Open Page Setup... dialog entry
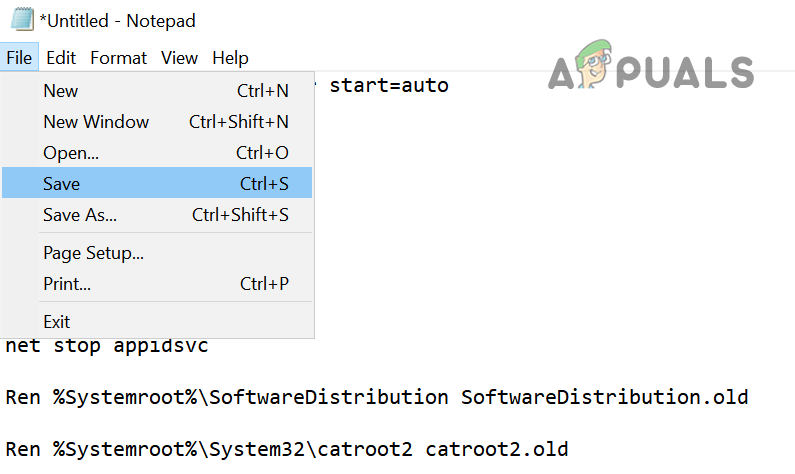Image resolution: width=795 pixels, height=474 pixels. (94, 253)
